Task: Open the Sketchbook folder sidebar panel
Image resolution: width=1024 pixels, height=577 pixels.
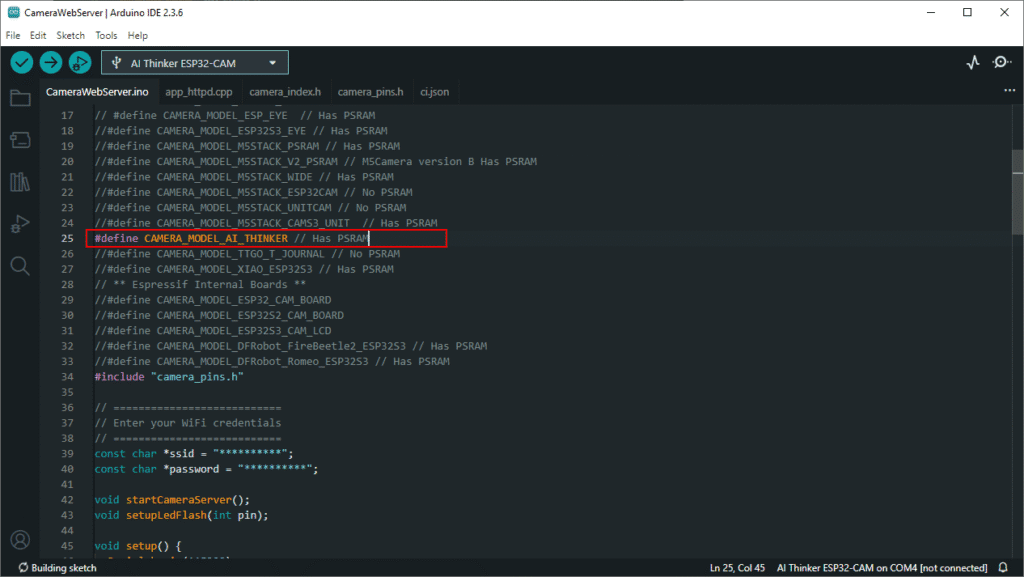Action: [19, 98]
